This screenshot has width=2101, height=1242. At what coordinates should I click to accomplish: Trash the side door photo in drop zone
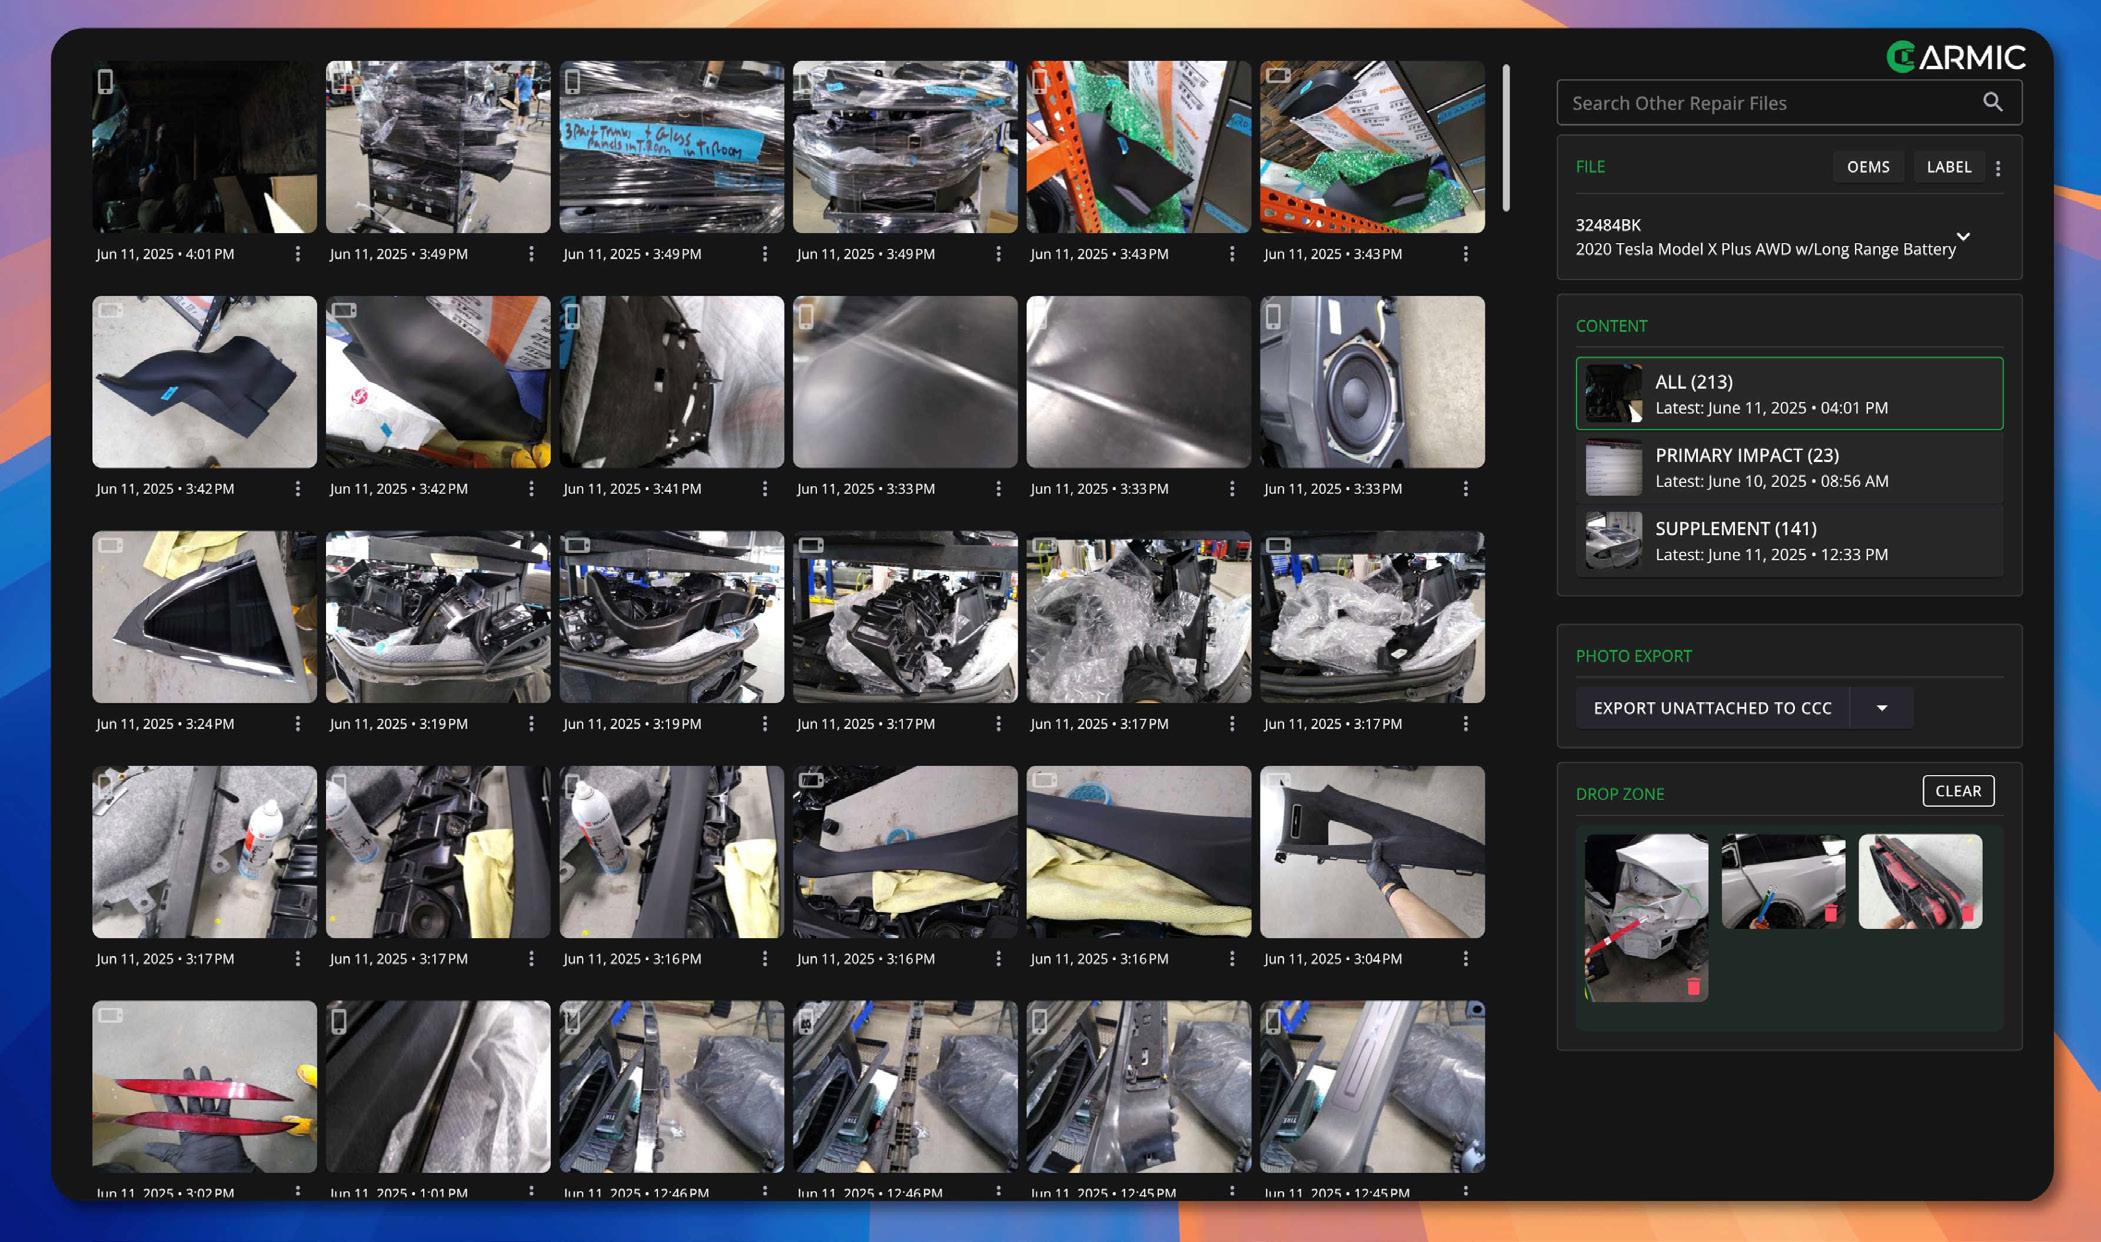click(1830, 913)
